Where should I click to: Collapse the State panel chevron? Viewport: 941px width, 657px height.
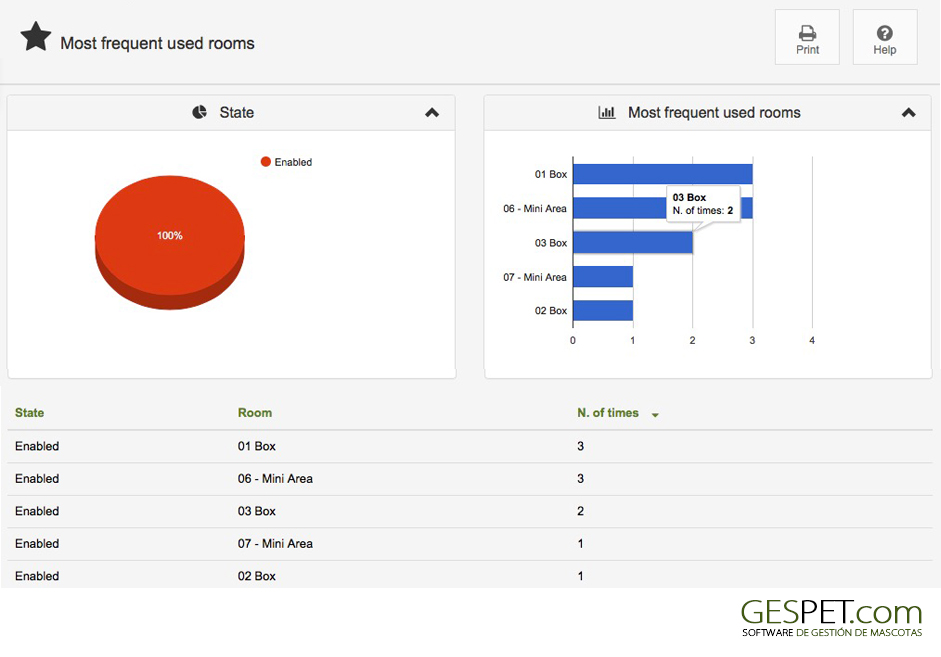click(432, 112)
